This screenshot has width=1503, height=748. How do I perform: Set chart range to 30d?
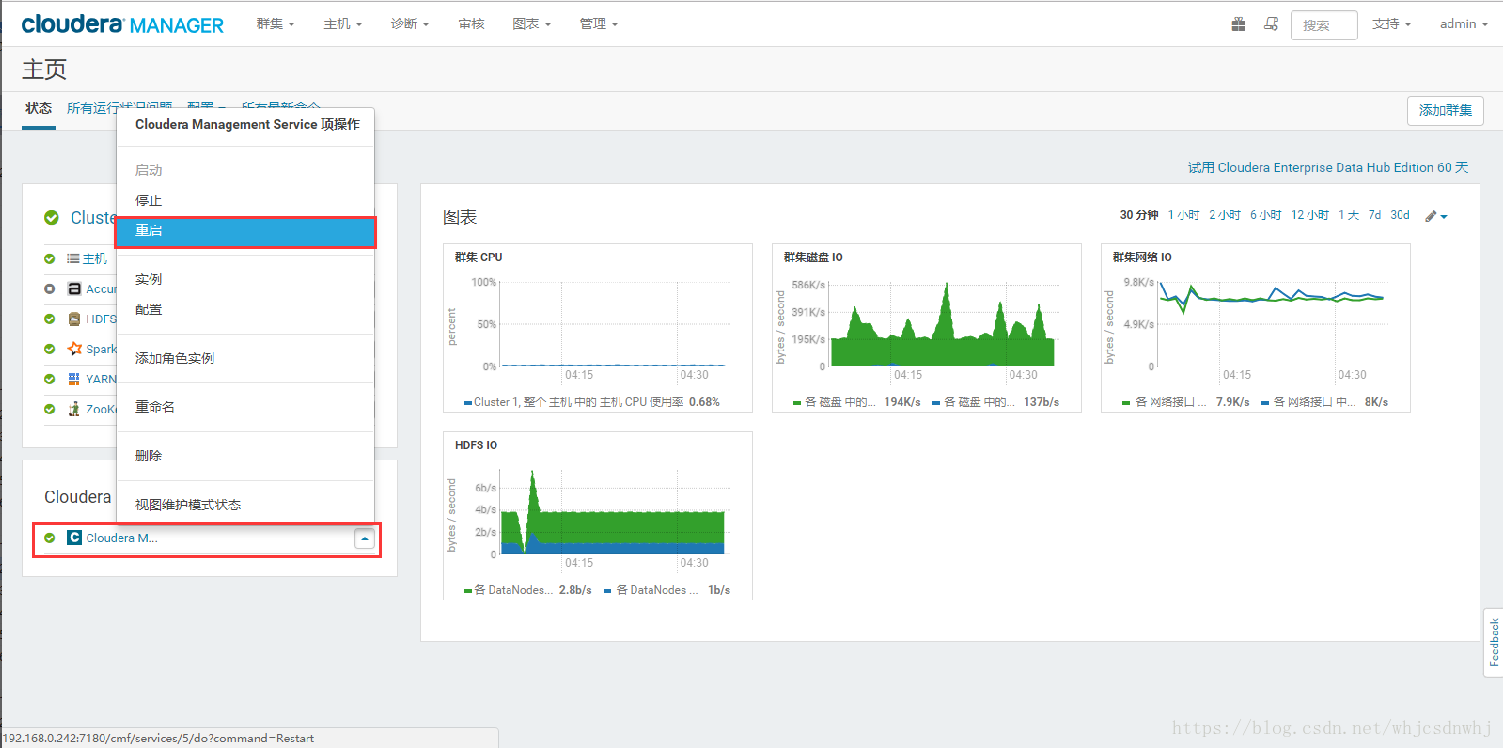coord(1400,215)
